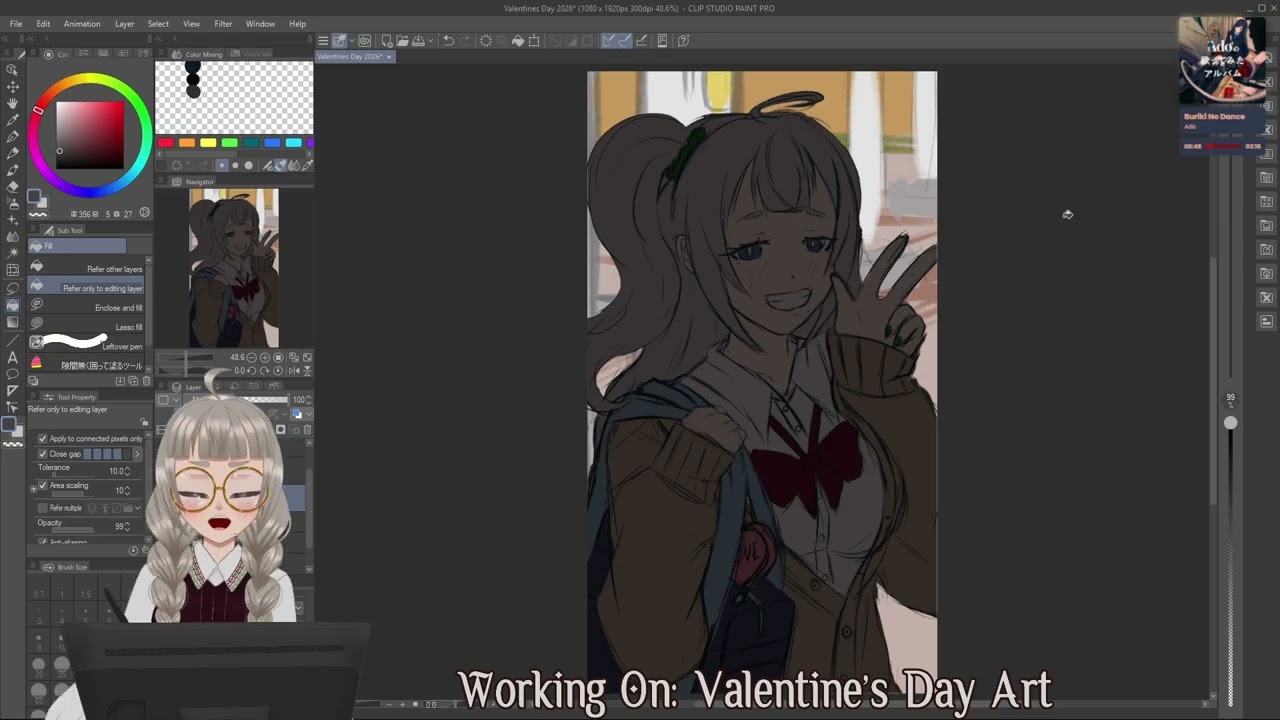Click the Clear (dotted circle) command bar icon

[486, 40]
